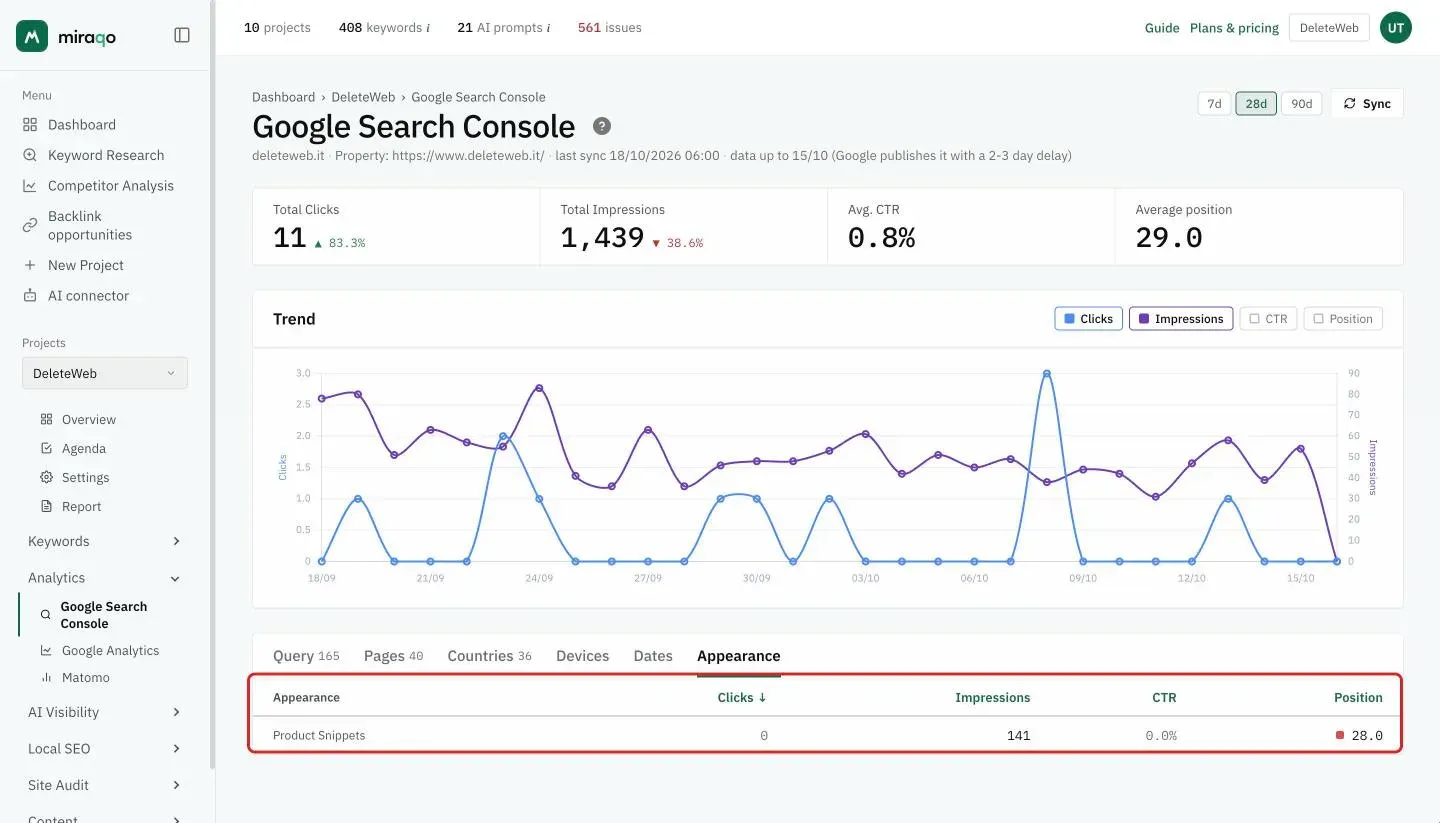
Task: Click the Keyword Research magnifier icon
Action: [x=30, y=155]
